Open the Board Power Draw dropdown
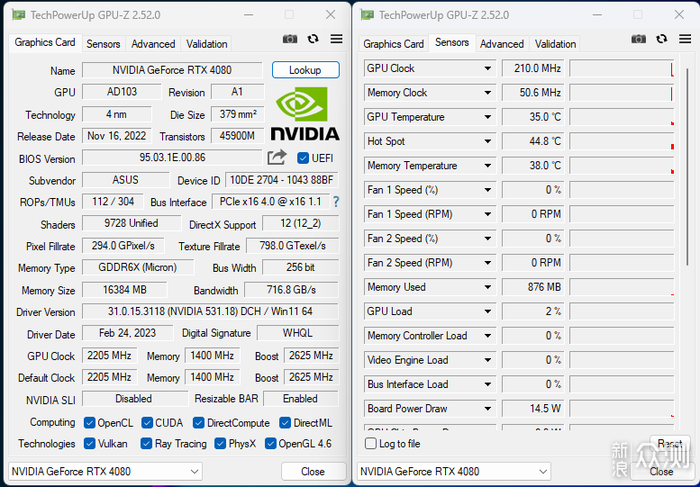The image size is (700, 487). pos(488,409)
